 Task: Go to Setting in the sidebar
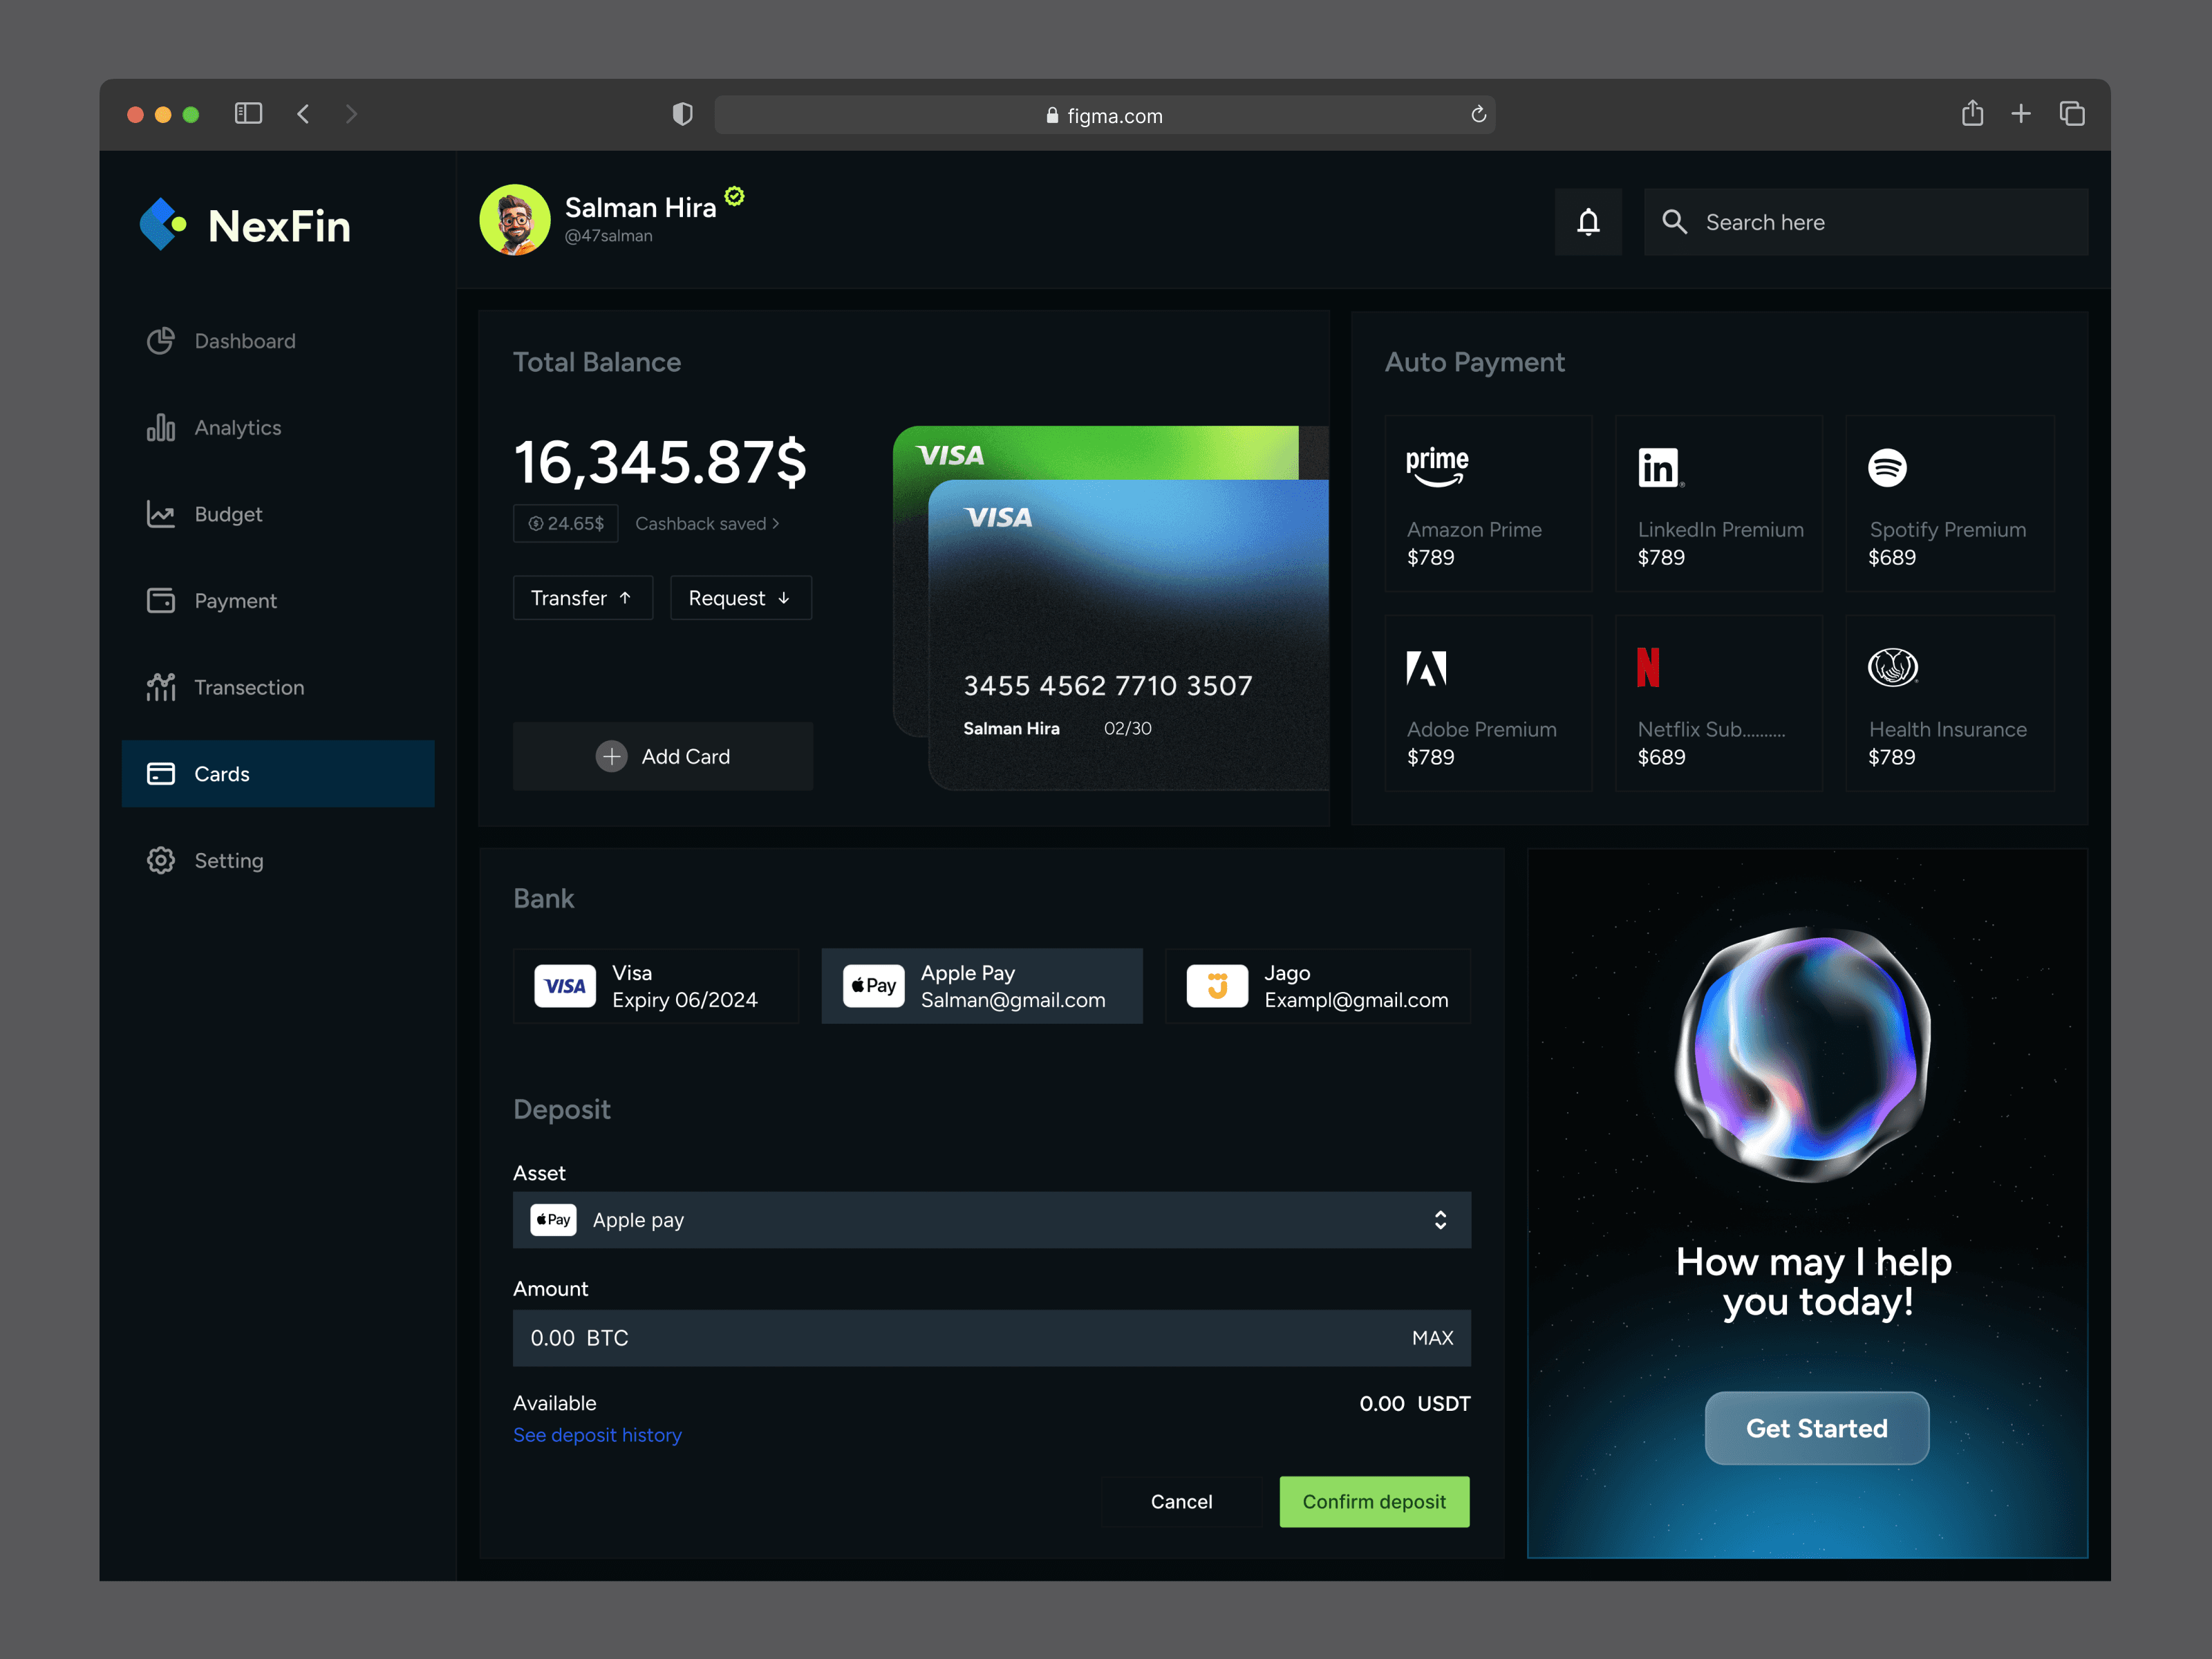228,861
